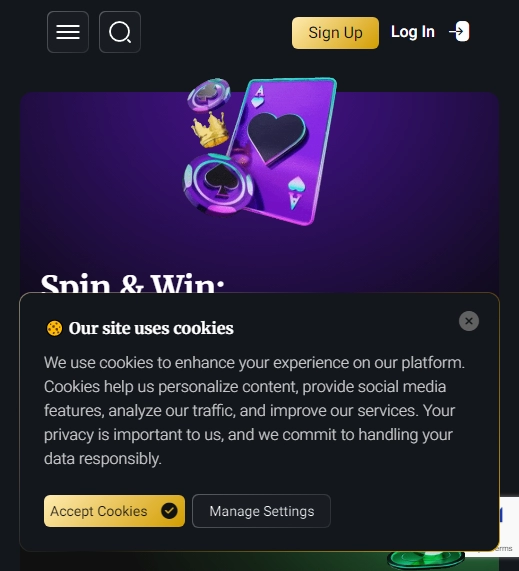Screen dimensions: 519x571
Task: Dismiss the cookie banner with X
Action: tap(469, 321)
